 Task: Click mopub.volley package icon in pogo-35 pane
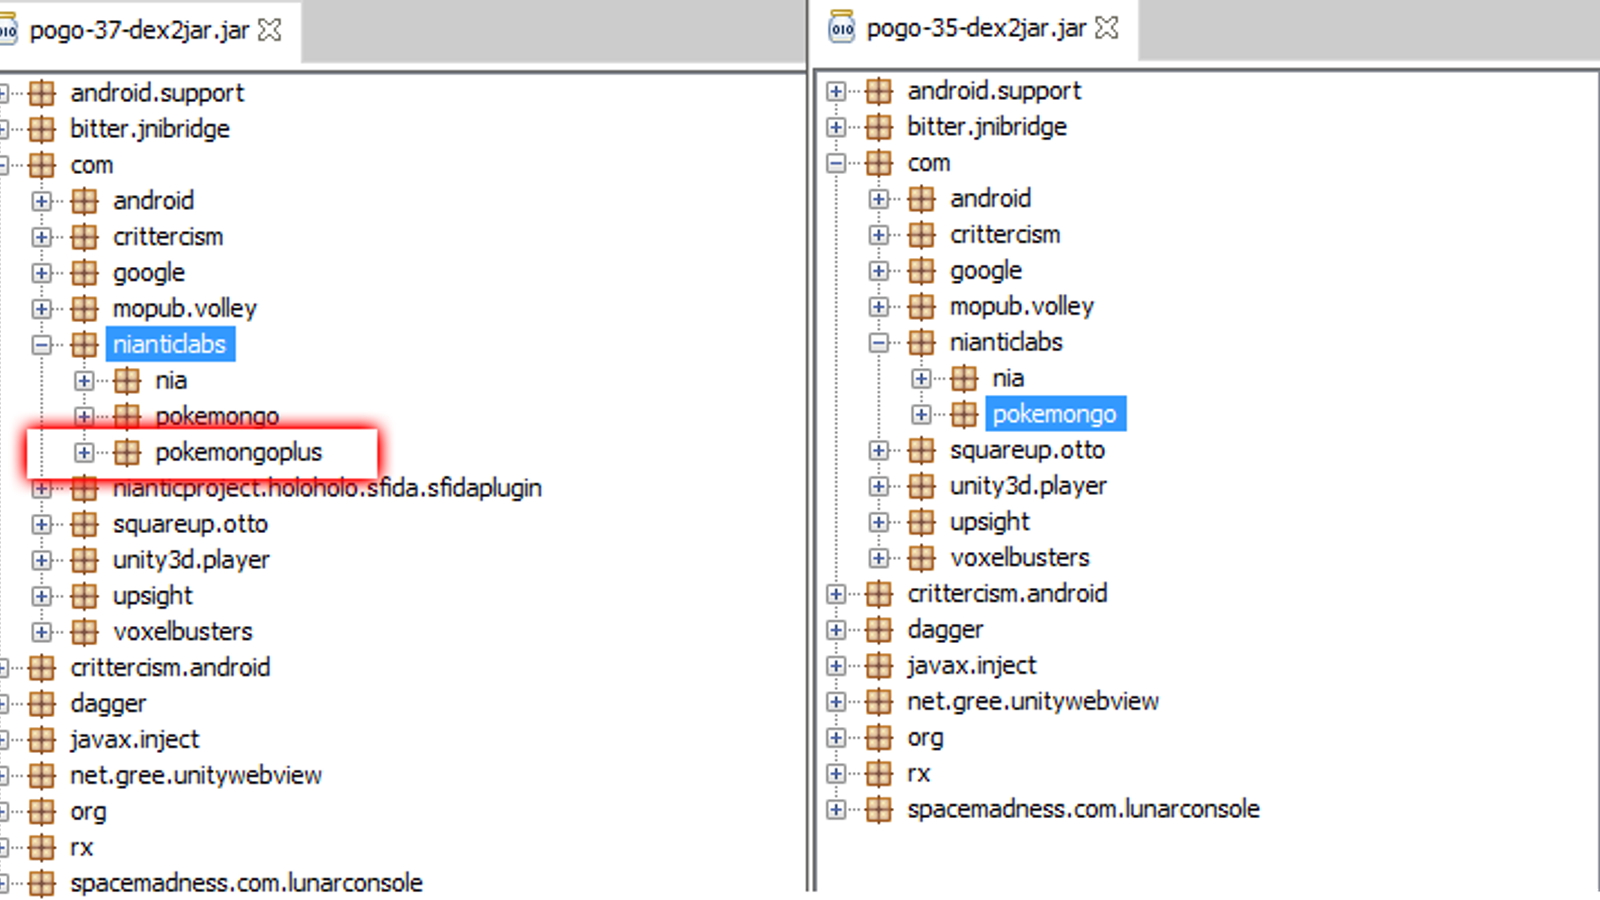click(x=922, y=307)
